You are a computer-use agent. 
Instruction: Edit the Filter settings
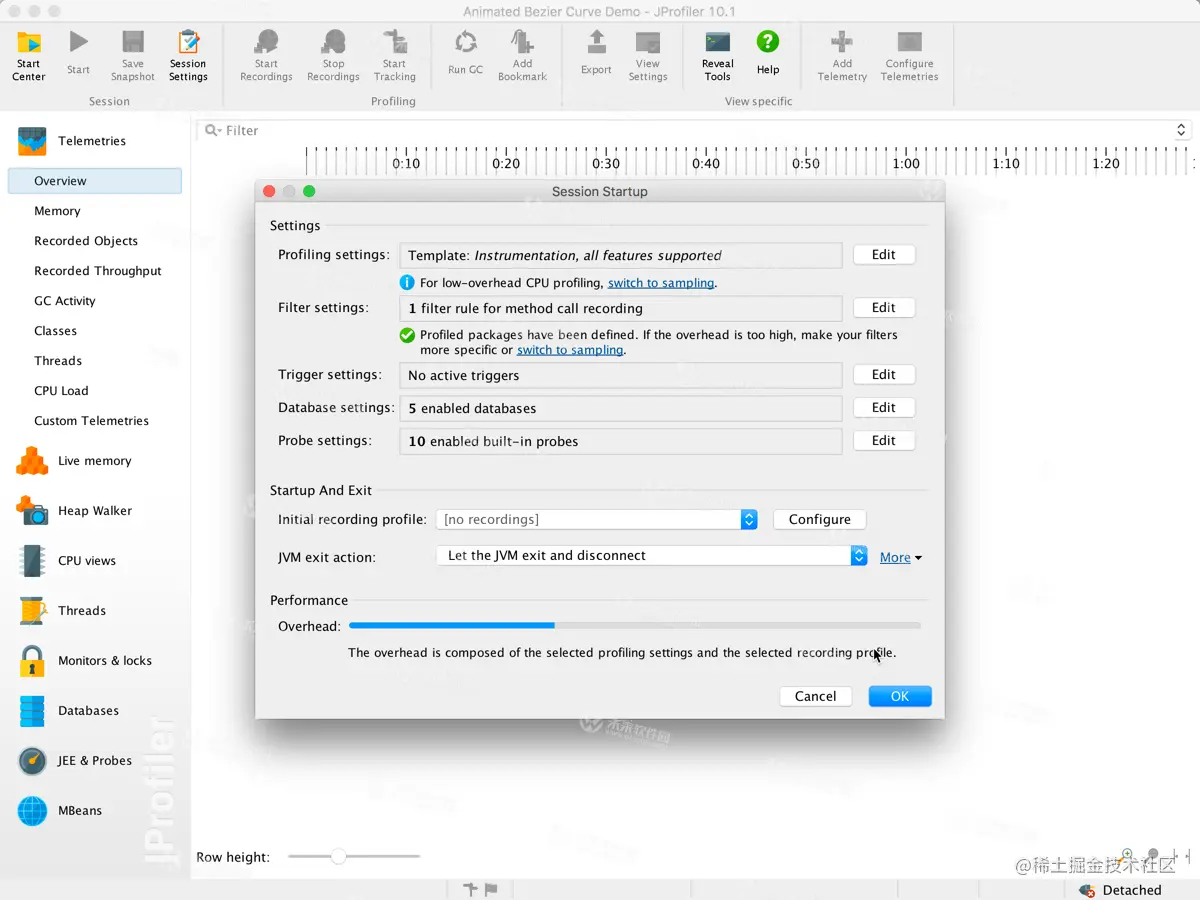pyautogui.click(x=884, y=308)
